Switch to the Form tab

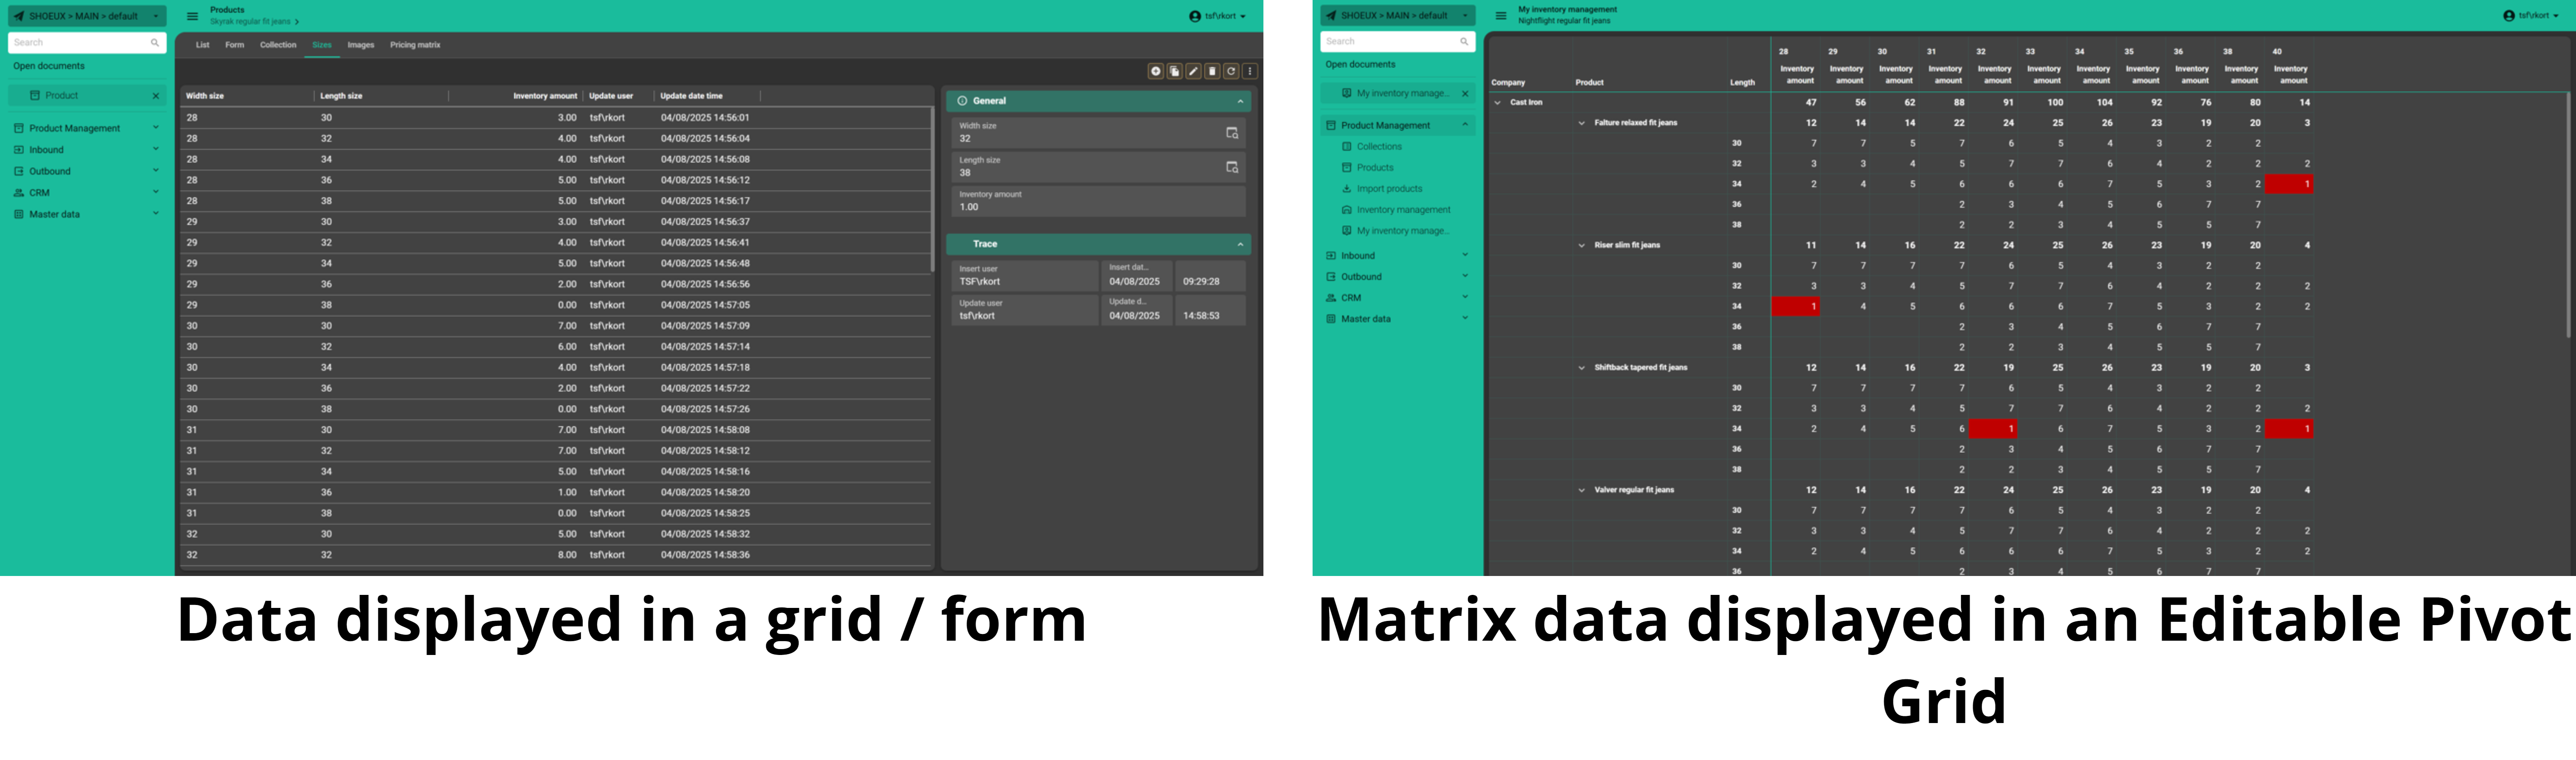point(234,45)
